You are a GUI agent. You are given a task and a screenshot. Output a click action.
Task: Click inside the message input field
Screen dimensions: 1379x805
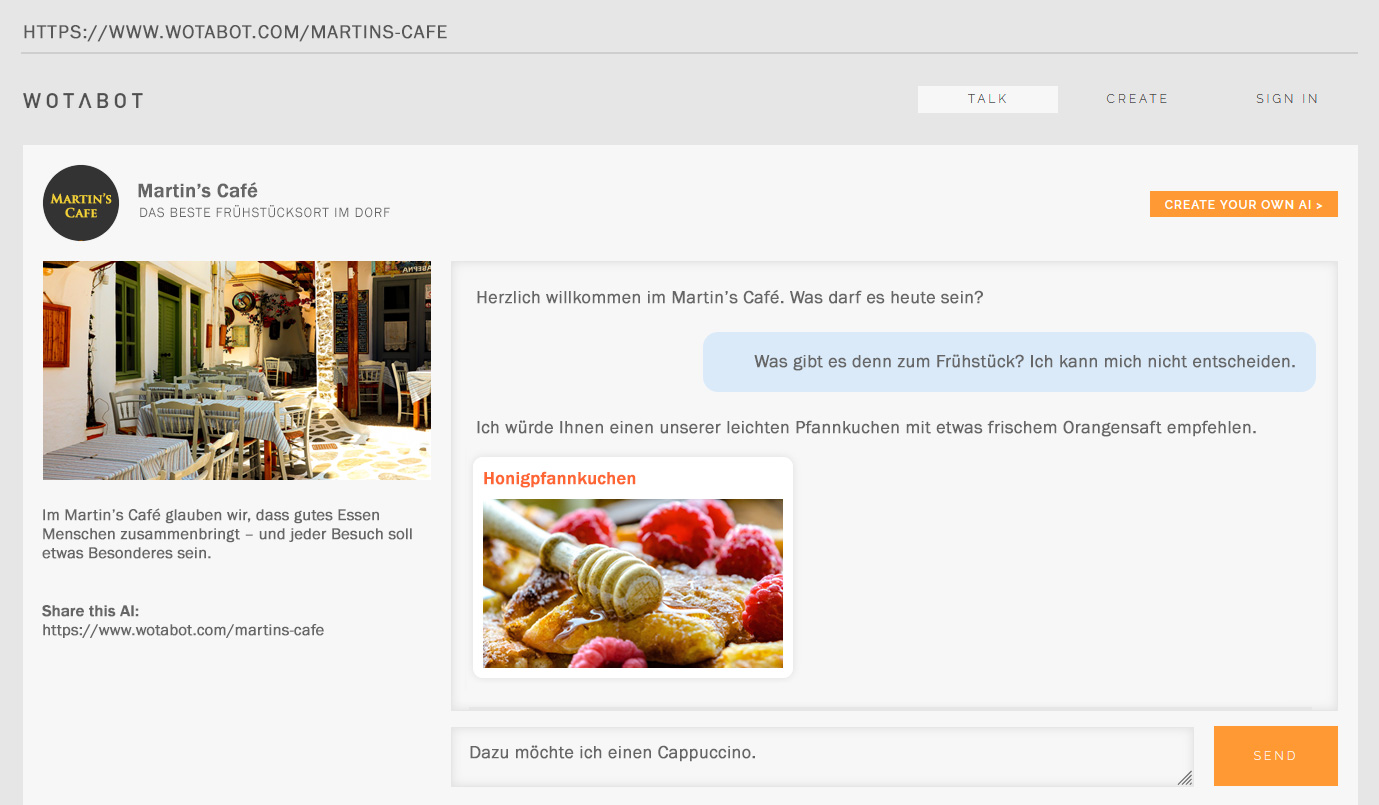(820, 756)
